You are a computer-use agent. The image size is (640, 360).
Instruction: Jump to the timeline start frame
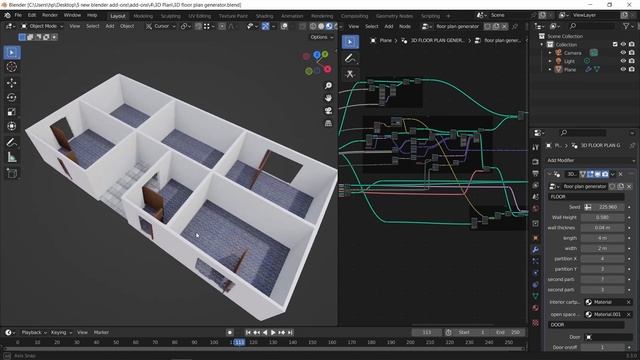(x=248, y=333)
